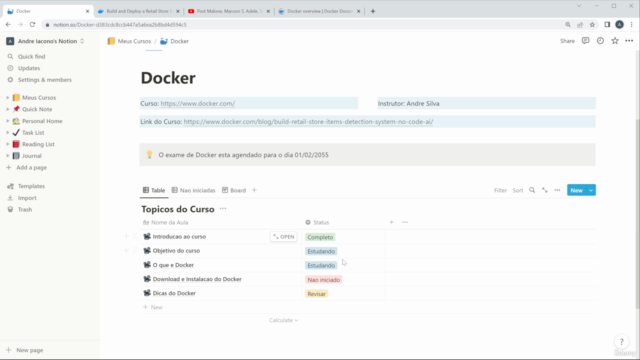Open the New button dropdown arrow

[591, 190]
